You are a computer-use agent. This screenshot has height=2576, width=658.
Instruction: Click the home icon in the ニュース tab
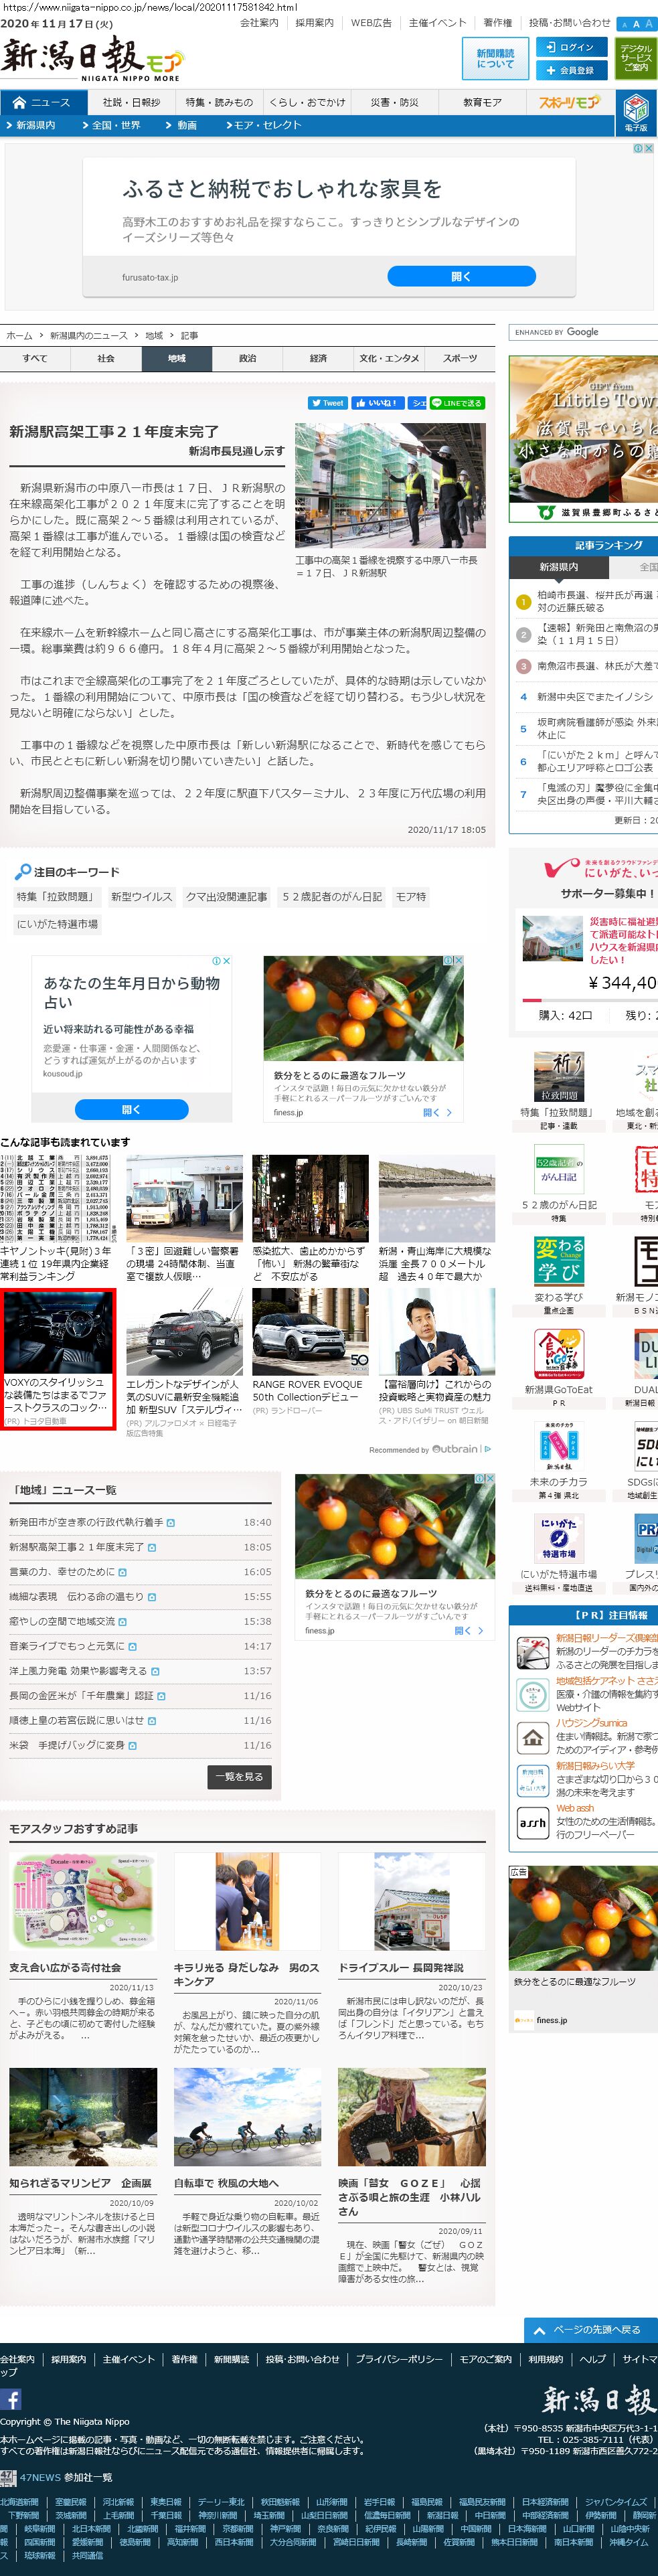point(19,103)
